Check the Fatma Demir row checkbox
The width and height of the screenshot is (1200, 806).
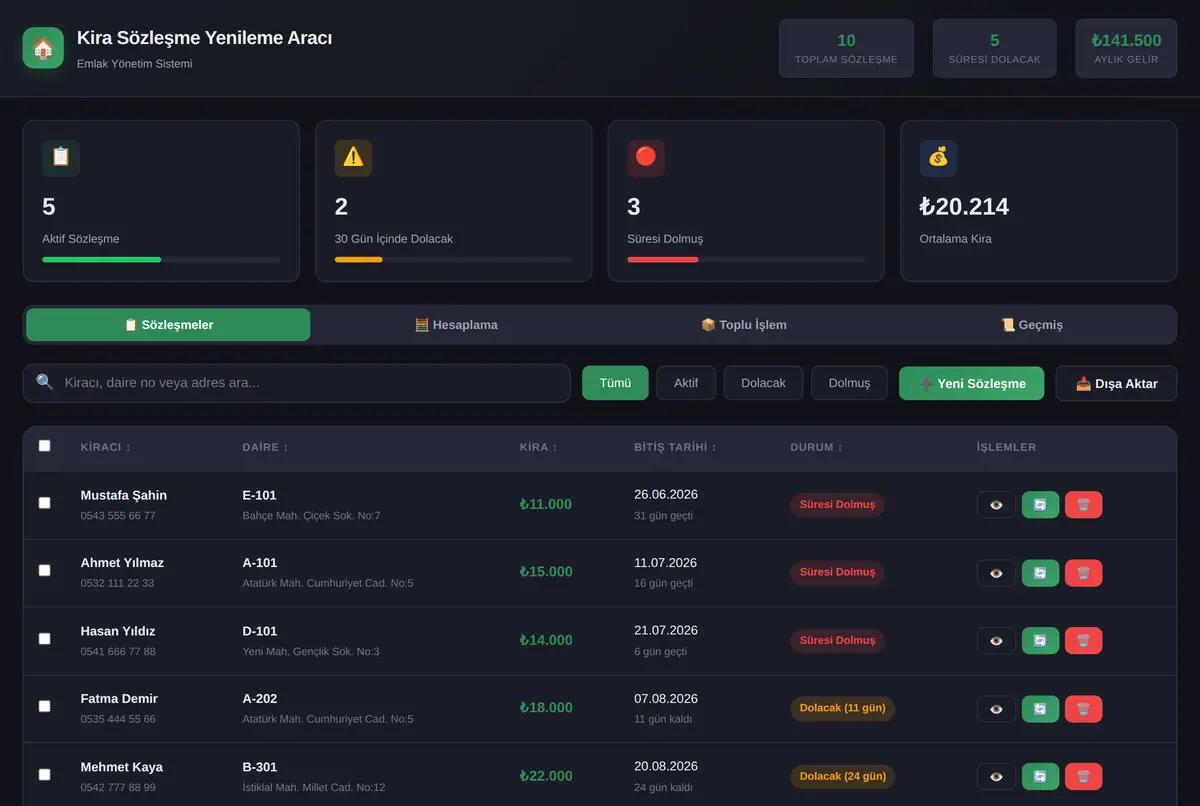tap(44, 706)
